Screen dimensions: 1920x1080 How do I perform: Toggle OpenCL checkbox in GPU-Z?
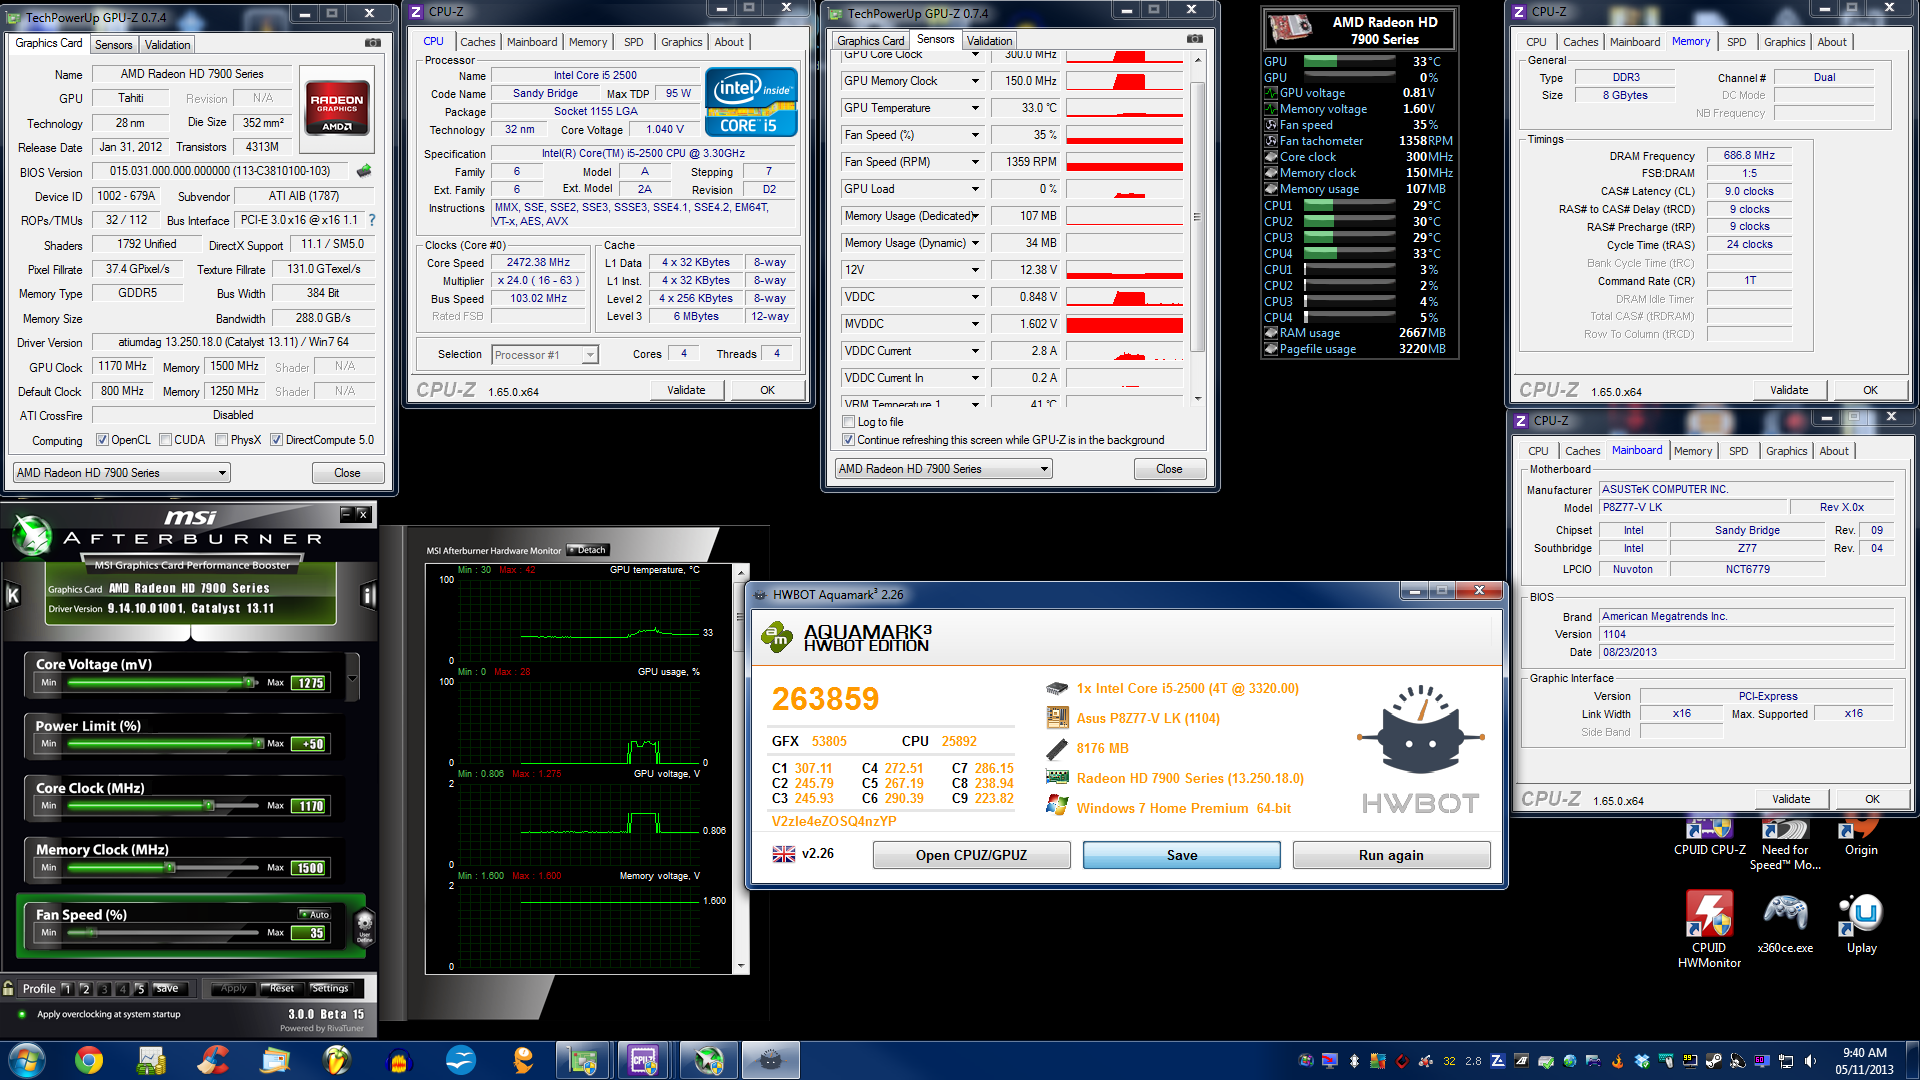point(102,440)
